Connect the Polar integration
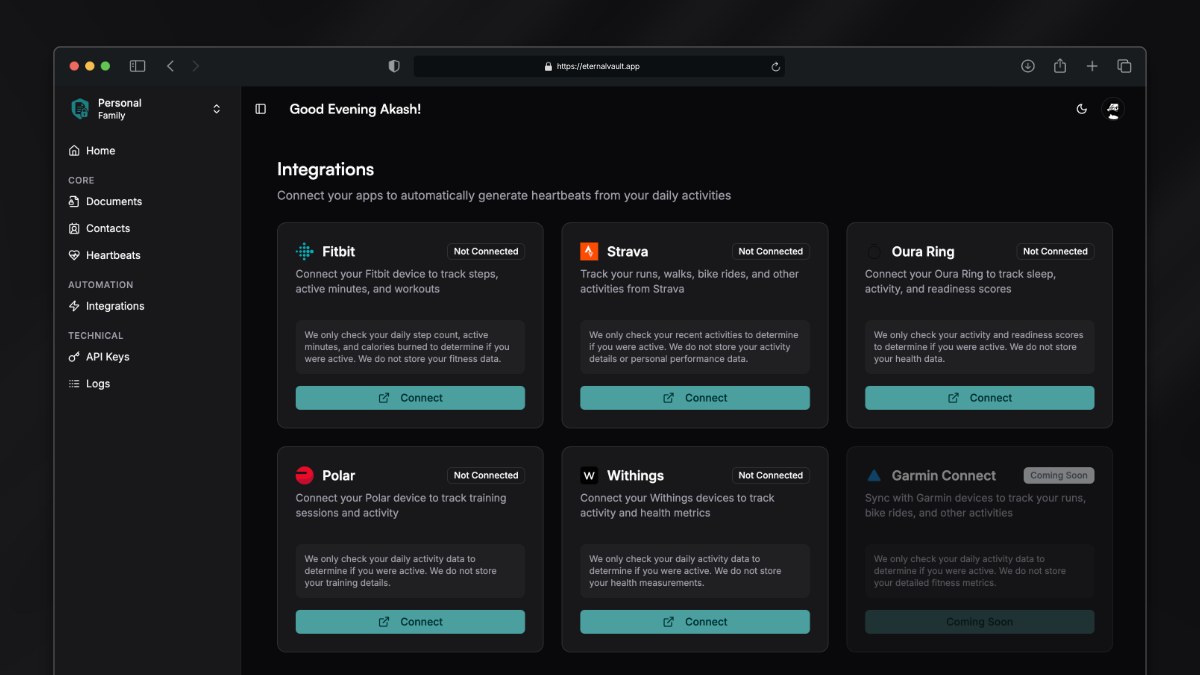Image resolution: width=1200 pixels, height=675 pixels. [410, 622]
